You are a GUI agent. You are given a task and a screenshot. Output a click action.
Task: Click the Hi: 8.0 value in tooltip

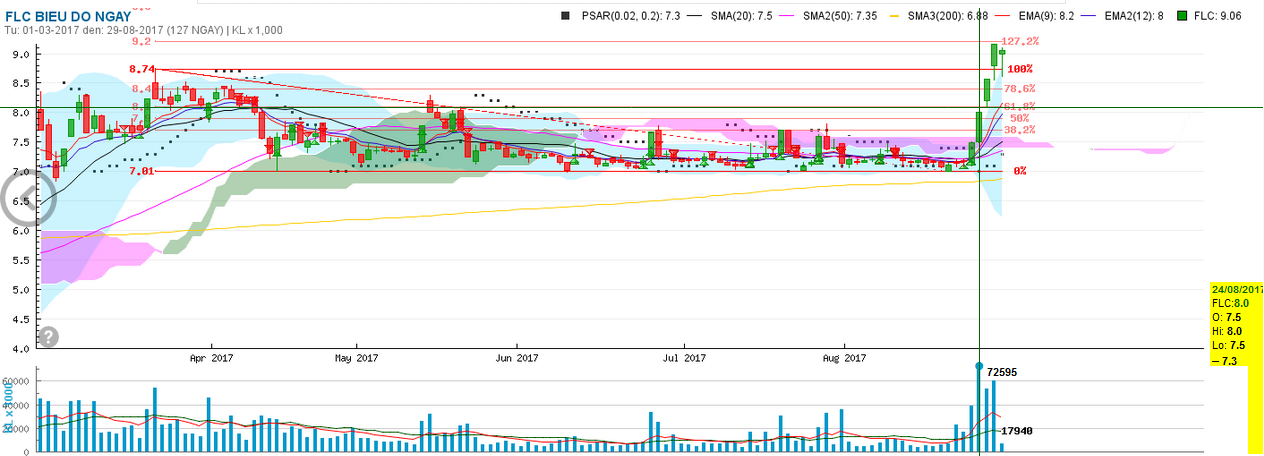click(x=1226, y=330)
